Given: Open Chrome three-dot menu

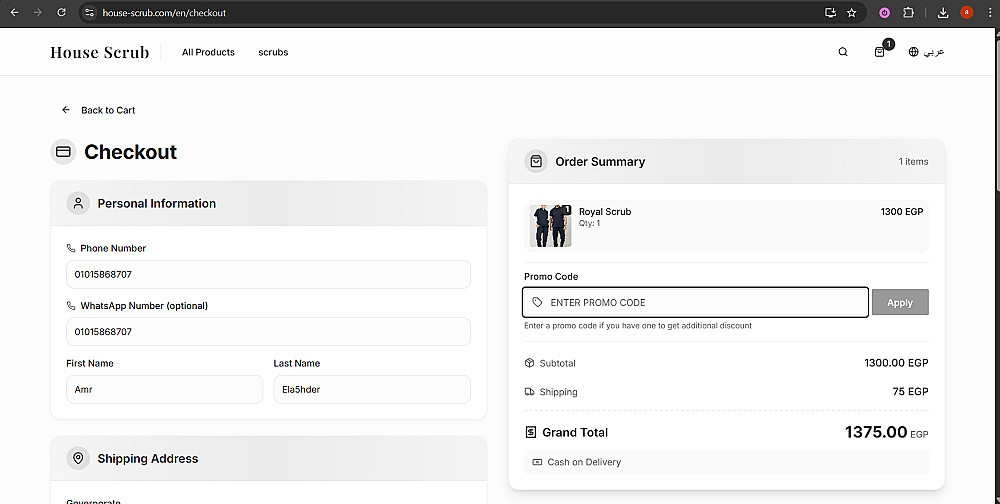Looking at the screenshot, I should (989, 13).
